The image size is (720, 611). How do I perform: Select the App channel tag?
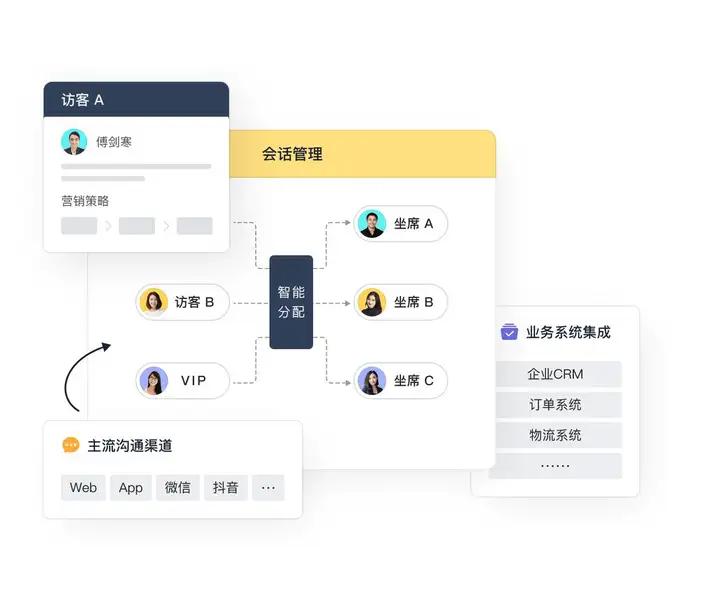(131, 488)
